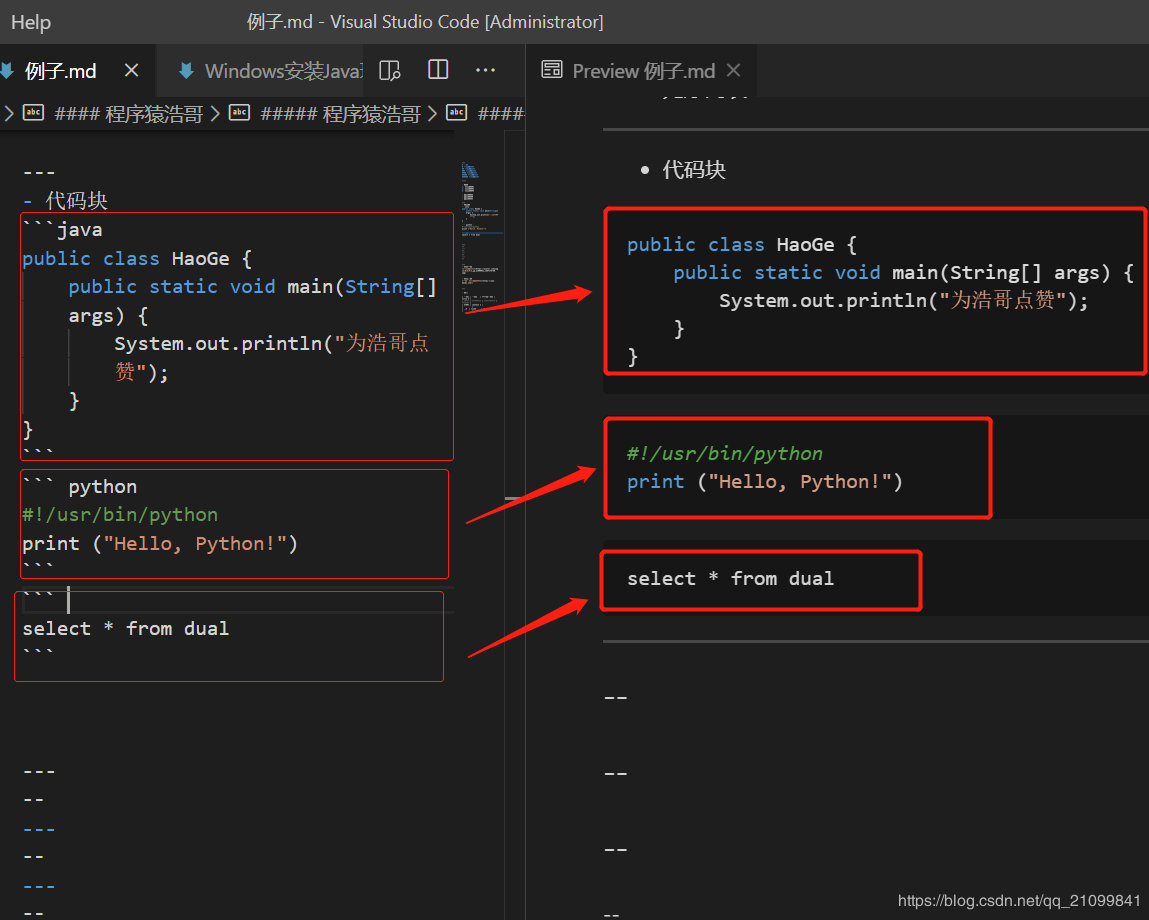Open the Help menu

pyautogui.click(x=30, y=22)
